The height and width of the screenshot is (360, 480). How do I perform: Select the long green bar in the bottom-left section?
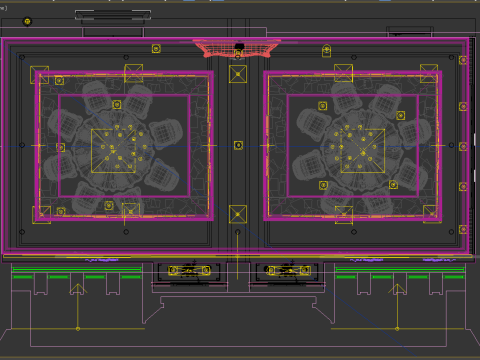(77, 269)
